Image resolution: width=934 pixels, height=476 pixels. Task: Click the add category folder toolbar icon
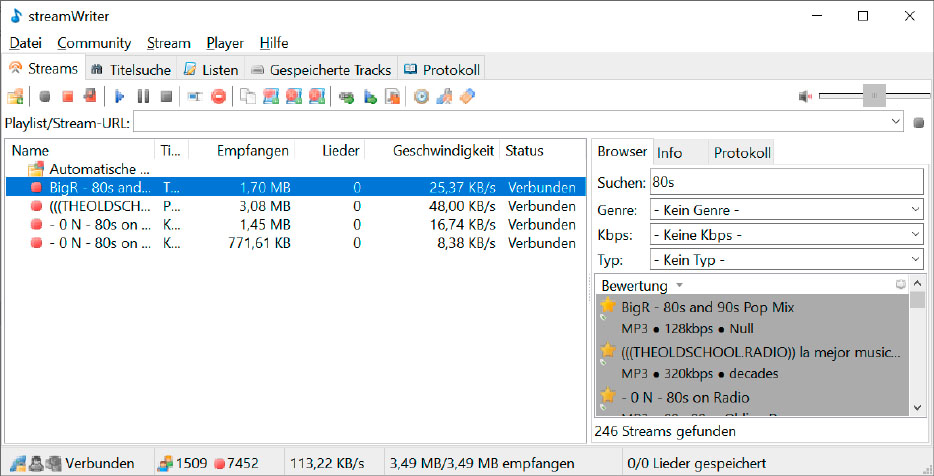click(15, 96)
